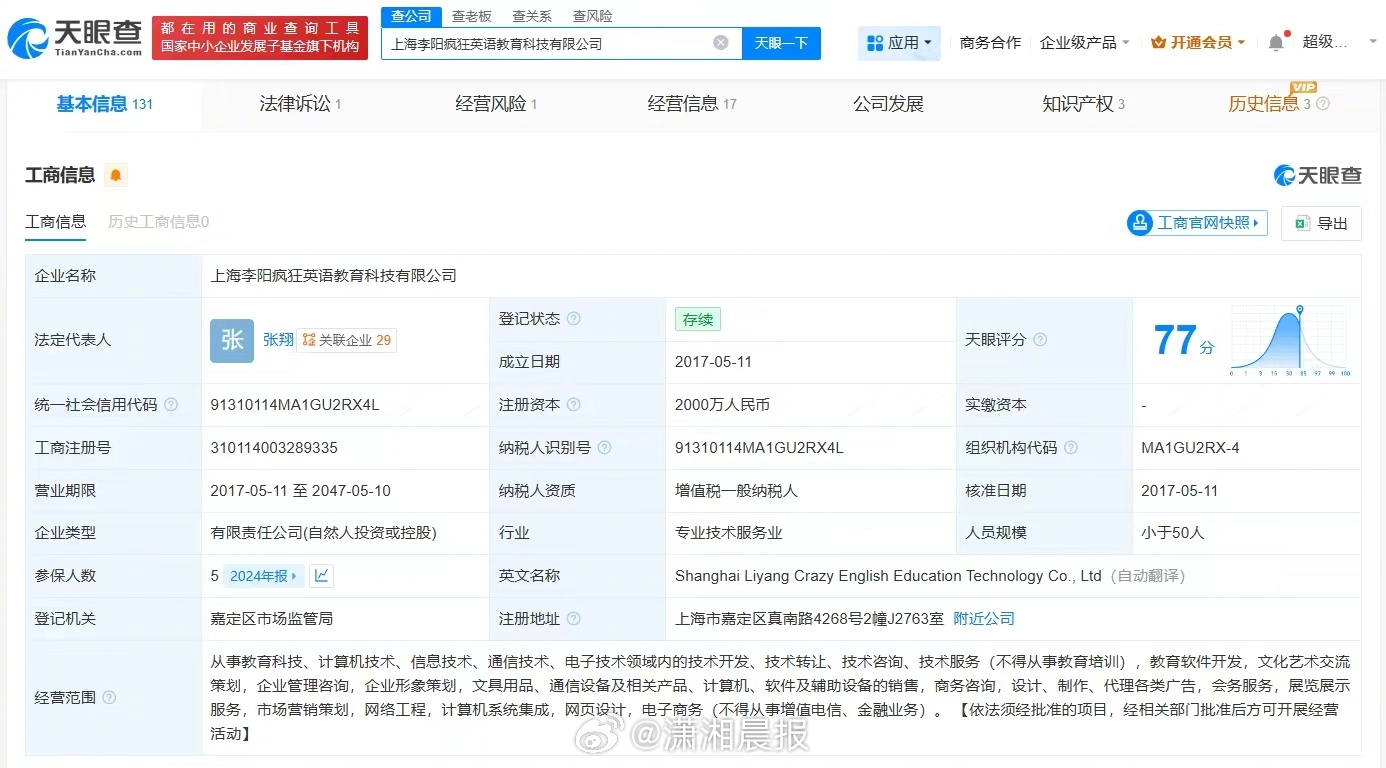Switch to the 知识产权 tab

tap(1082, 104)
